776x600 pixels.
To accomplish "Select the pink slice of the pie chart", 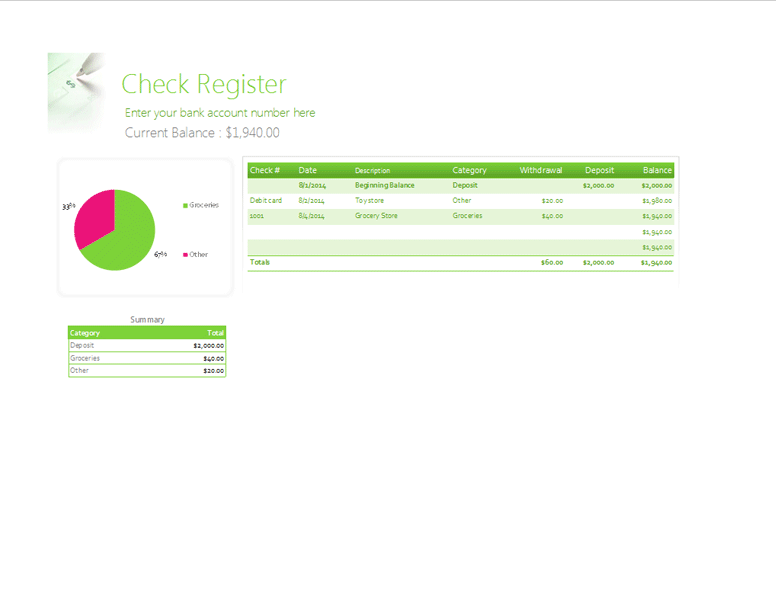I will [x=93, y=217].
